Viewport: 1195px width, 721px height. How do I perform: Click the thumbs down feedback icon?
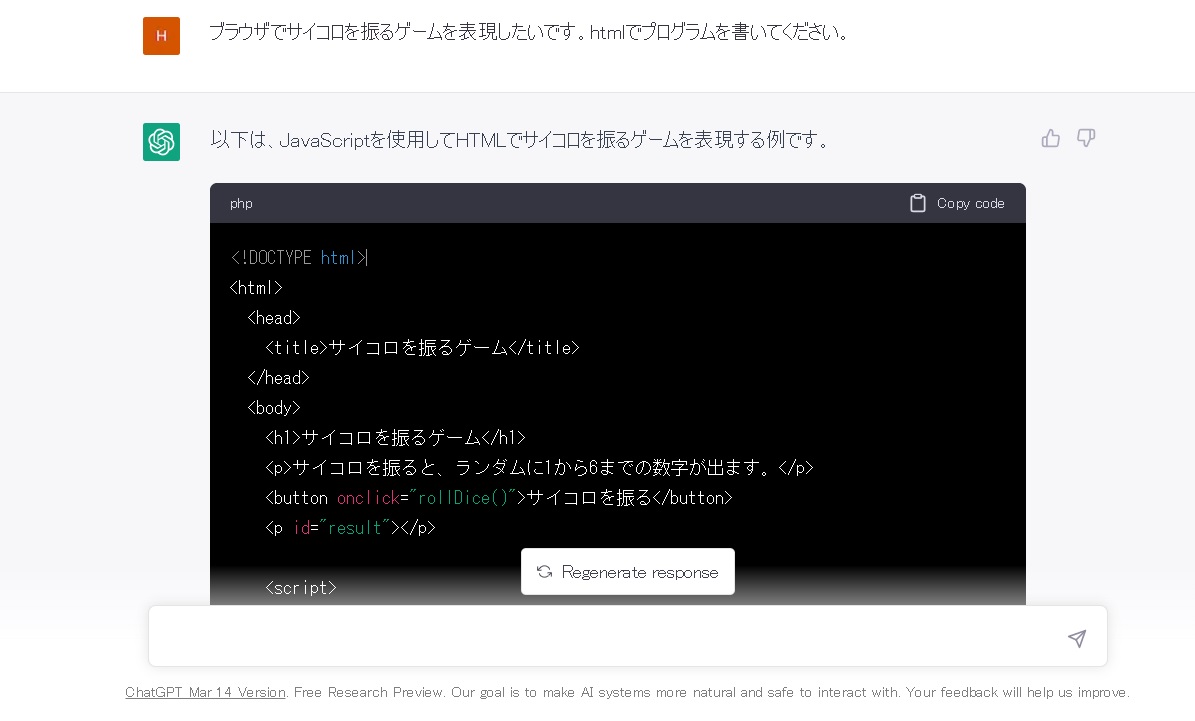(1086, 138)
